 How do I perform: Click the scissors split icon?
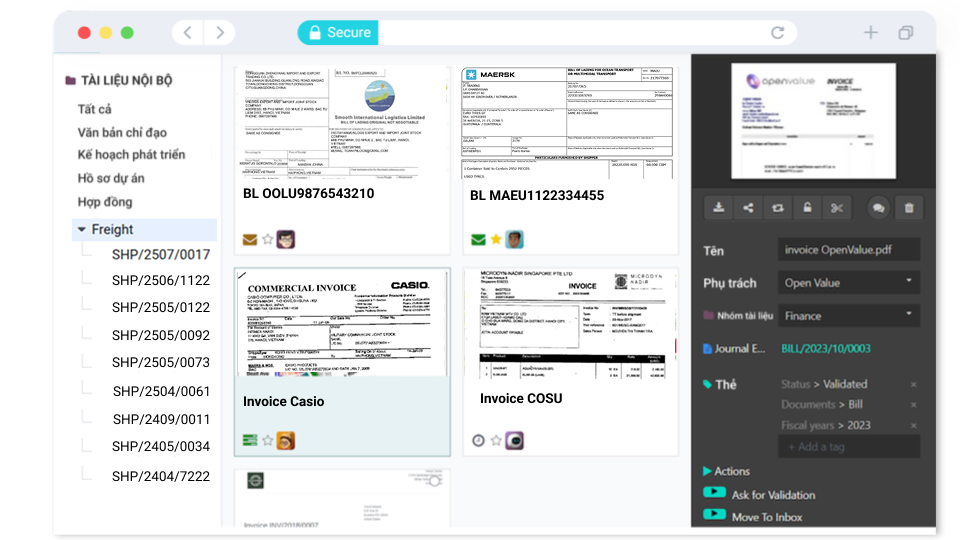(x=837, y=208)
